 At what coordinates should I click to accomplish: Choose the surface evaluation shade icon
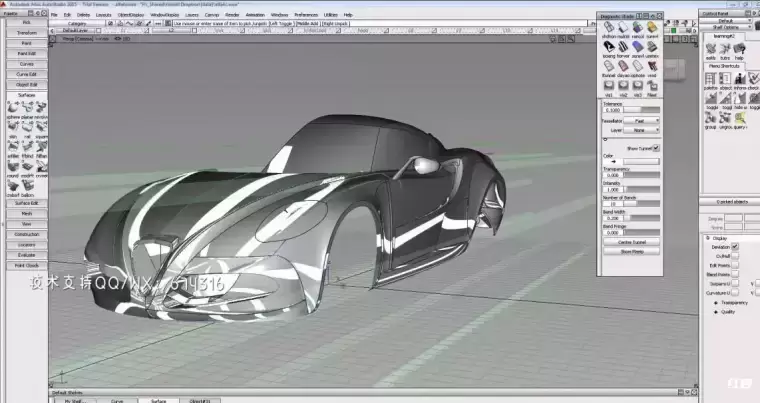pyautogui.click(x=638, y=47)
